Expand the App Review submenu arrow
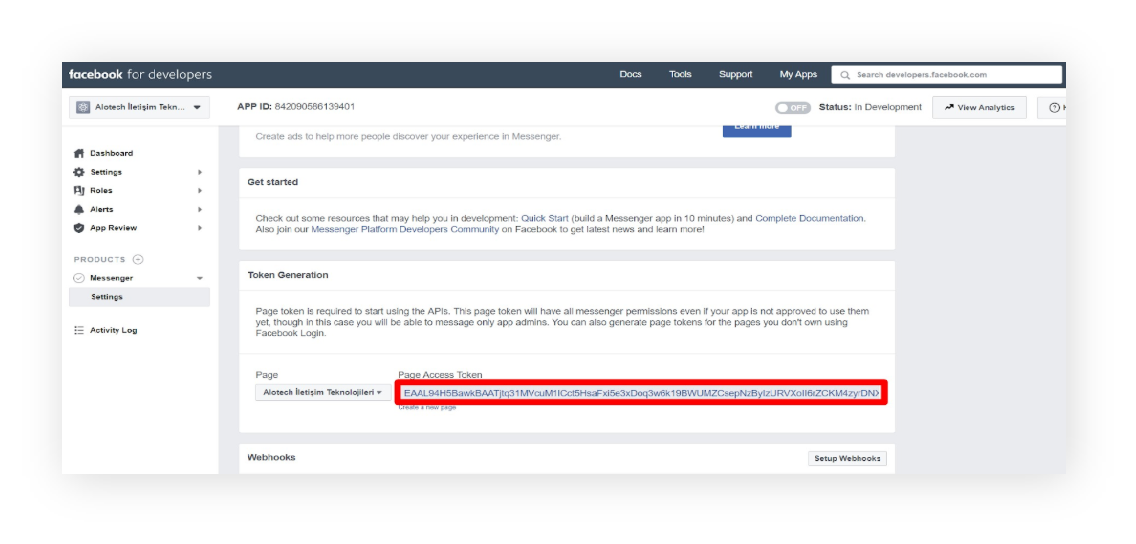The height and width of the screenshot is (544, 1136). (x=200, y=227)
